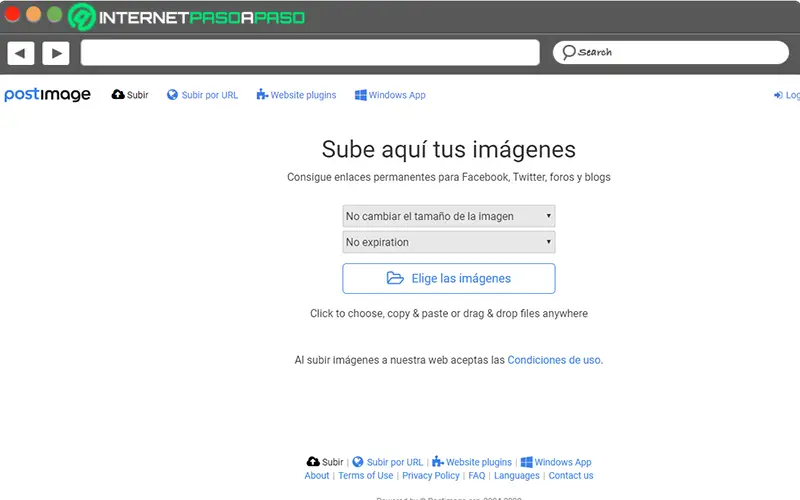Click the cloud upload icon beside top Subir
The width and height of the screenshot is (800, 500).
point(118,94)
